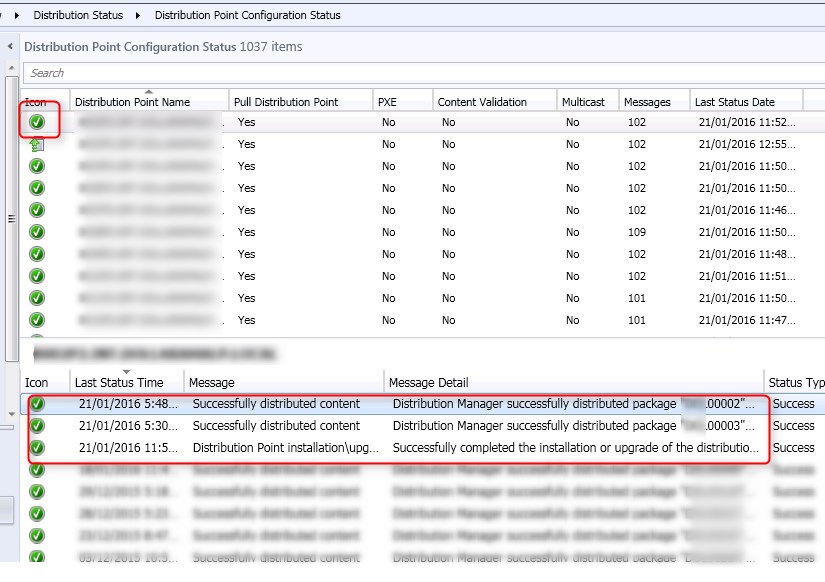The image size is (825, 582).
Task: Go to Distribution Status in the breadcrumb
Action: (78, 15)
